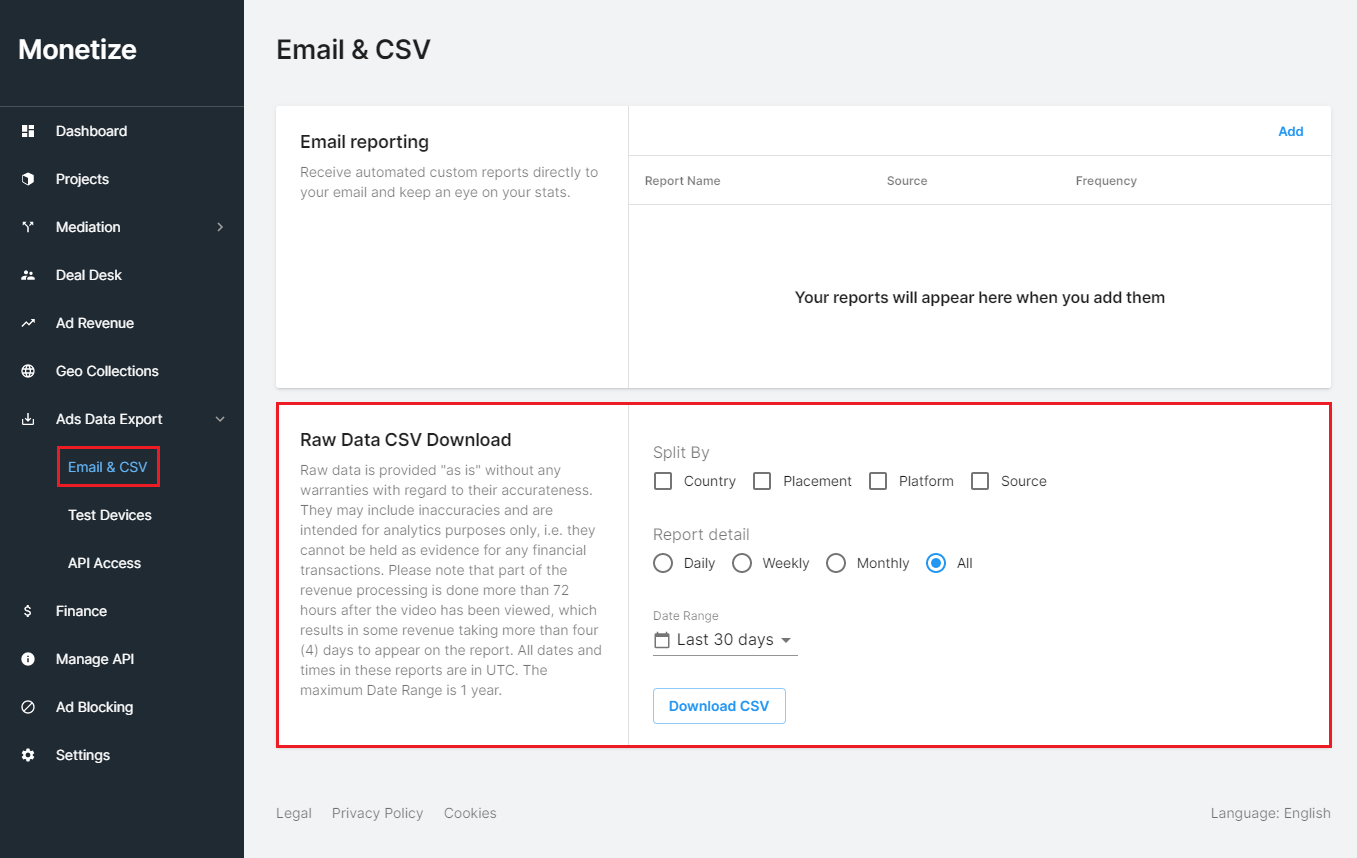1357x858 pixels.
Task: Tick the Placement checkbox
Action: pos(762,481)
